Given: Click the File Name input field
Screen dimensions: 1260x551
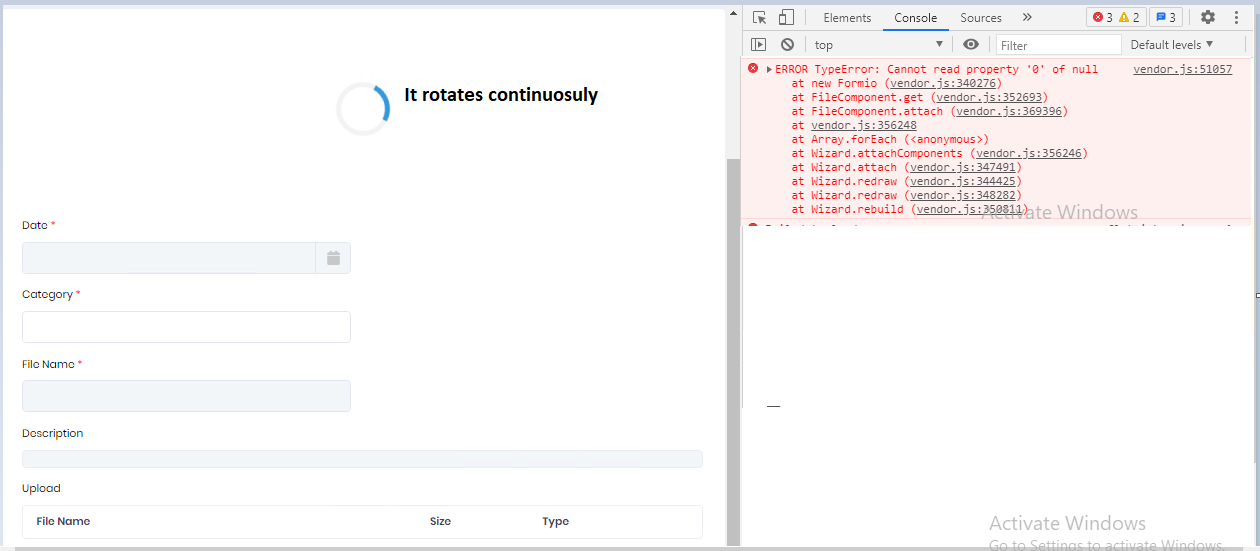Looking at the screenshot, I should click(186, 396).
